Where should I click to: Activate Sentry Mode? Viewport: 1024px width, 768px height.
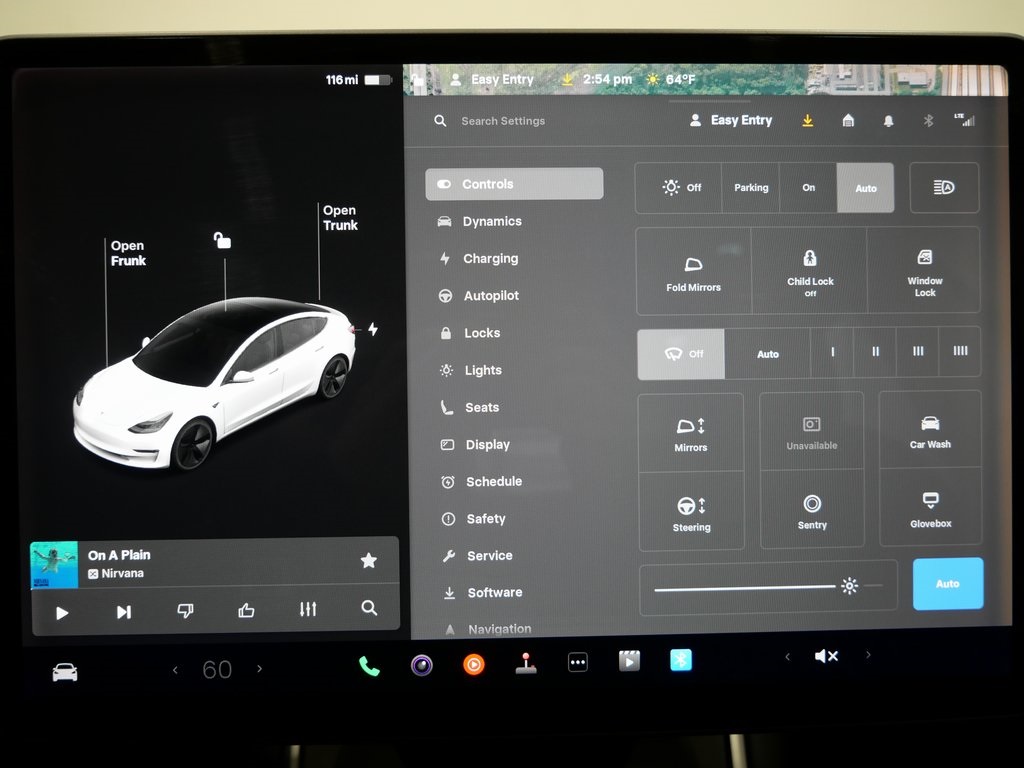[811, 512]
